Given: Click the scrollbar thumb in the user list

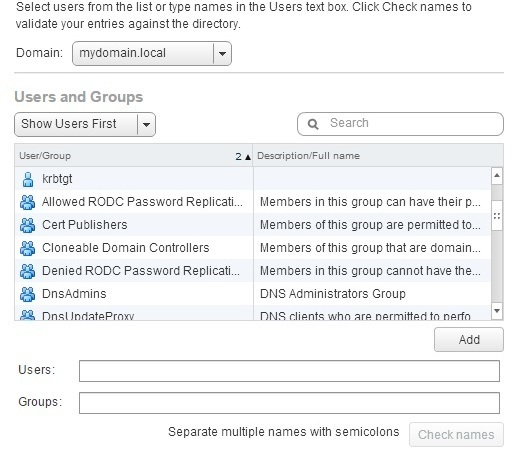Looking at the screenshot, I should [497, 215].
